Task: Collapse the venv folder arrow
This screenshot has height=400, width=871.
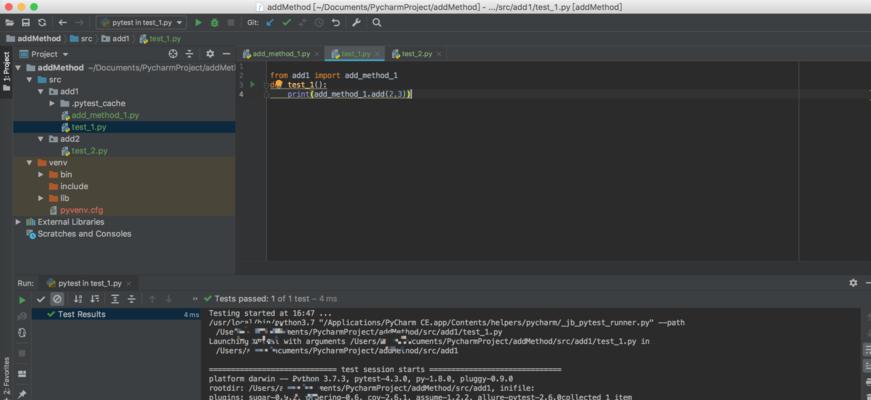Action: [x=29, y=163]
